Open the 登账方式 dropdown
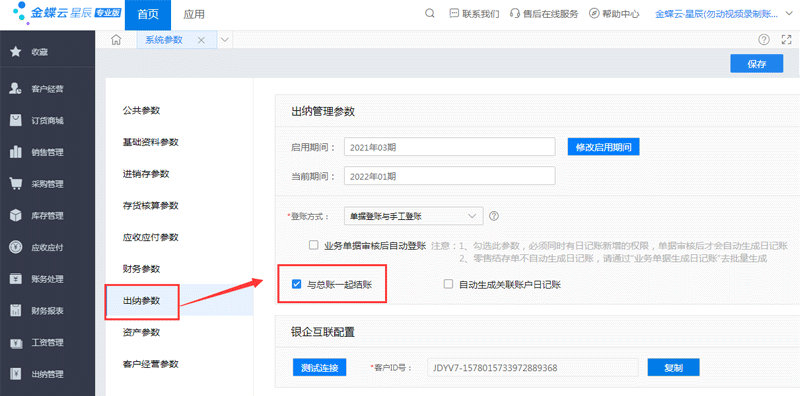800x396 pixels. pos(413,216)
